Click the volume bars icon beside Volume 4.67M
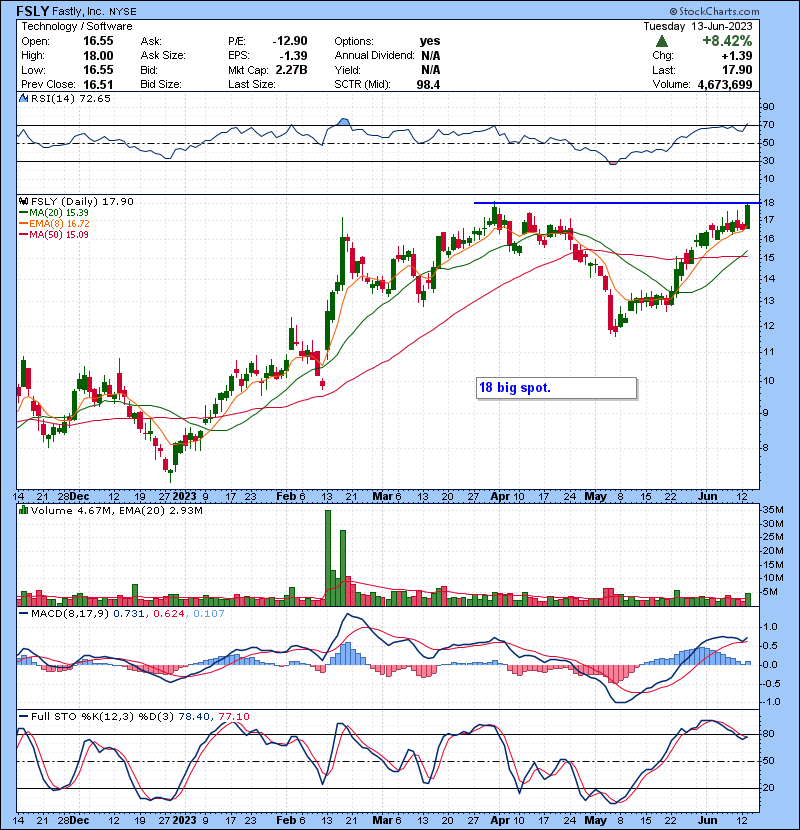 click(x=24, y=510)
